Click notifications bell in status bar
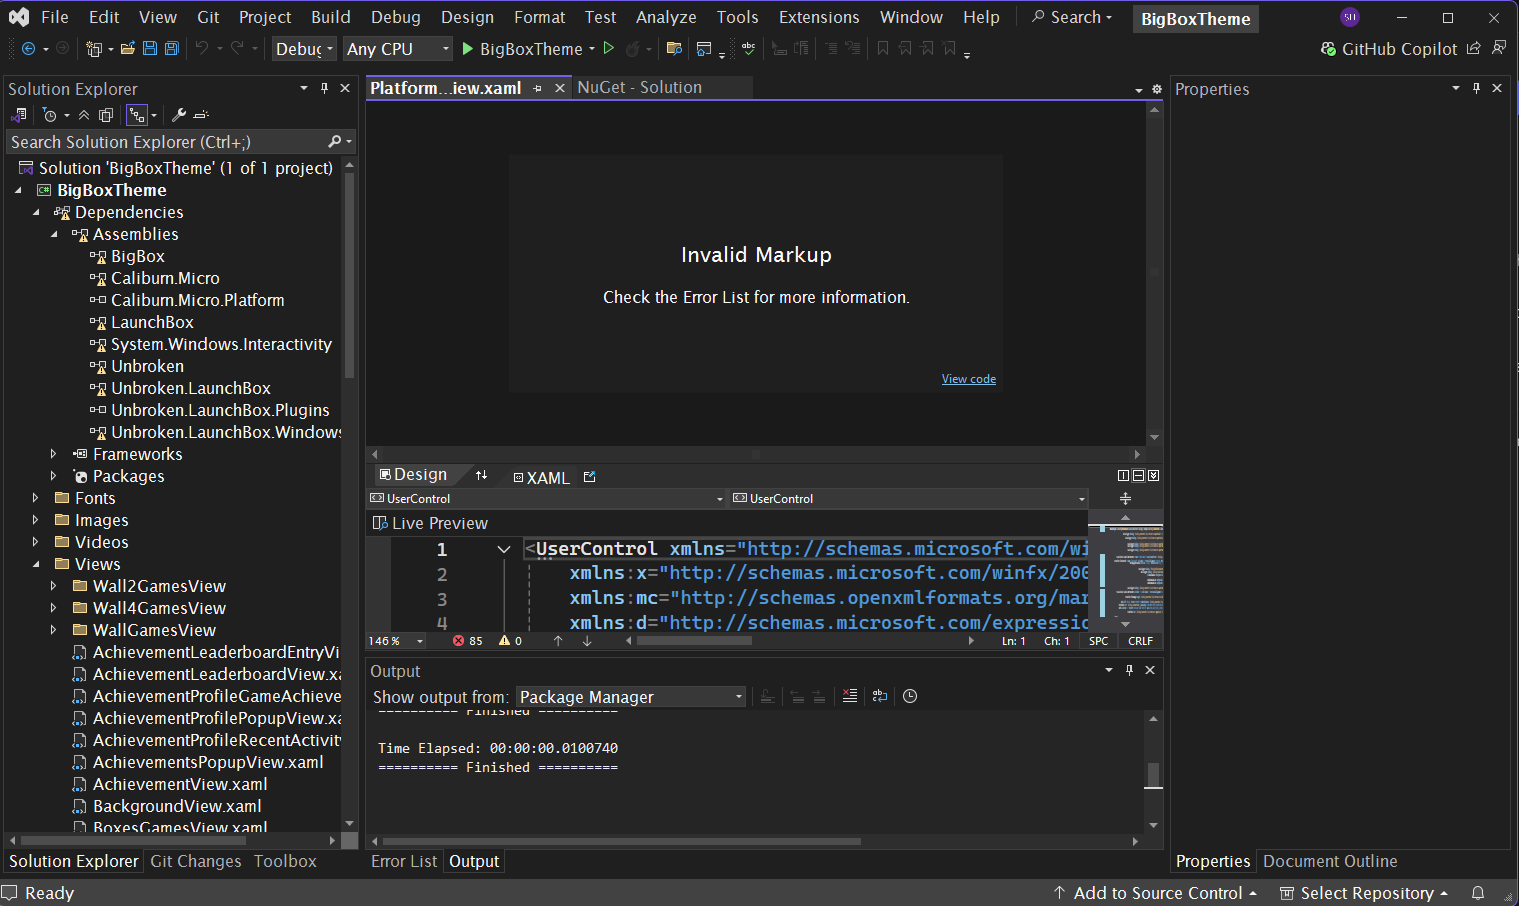The width and height of the screenshot is (1519, 906). 1478,893
